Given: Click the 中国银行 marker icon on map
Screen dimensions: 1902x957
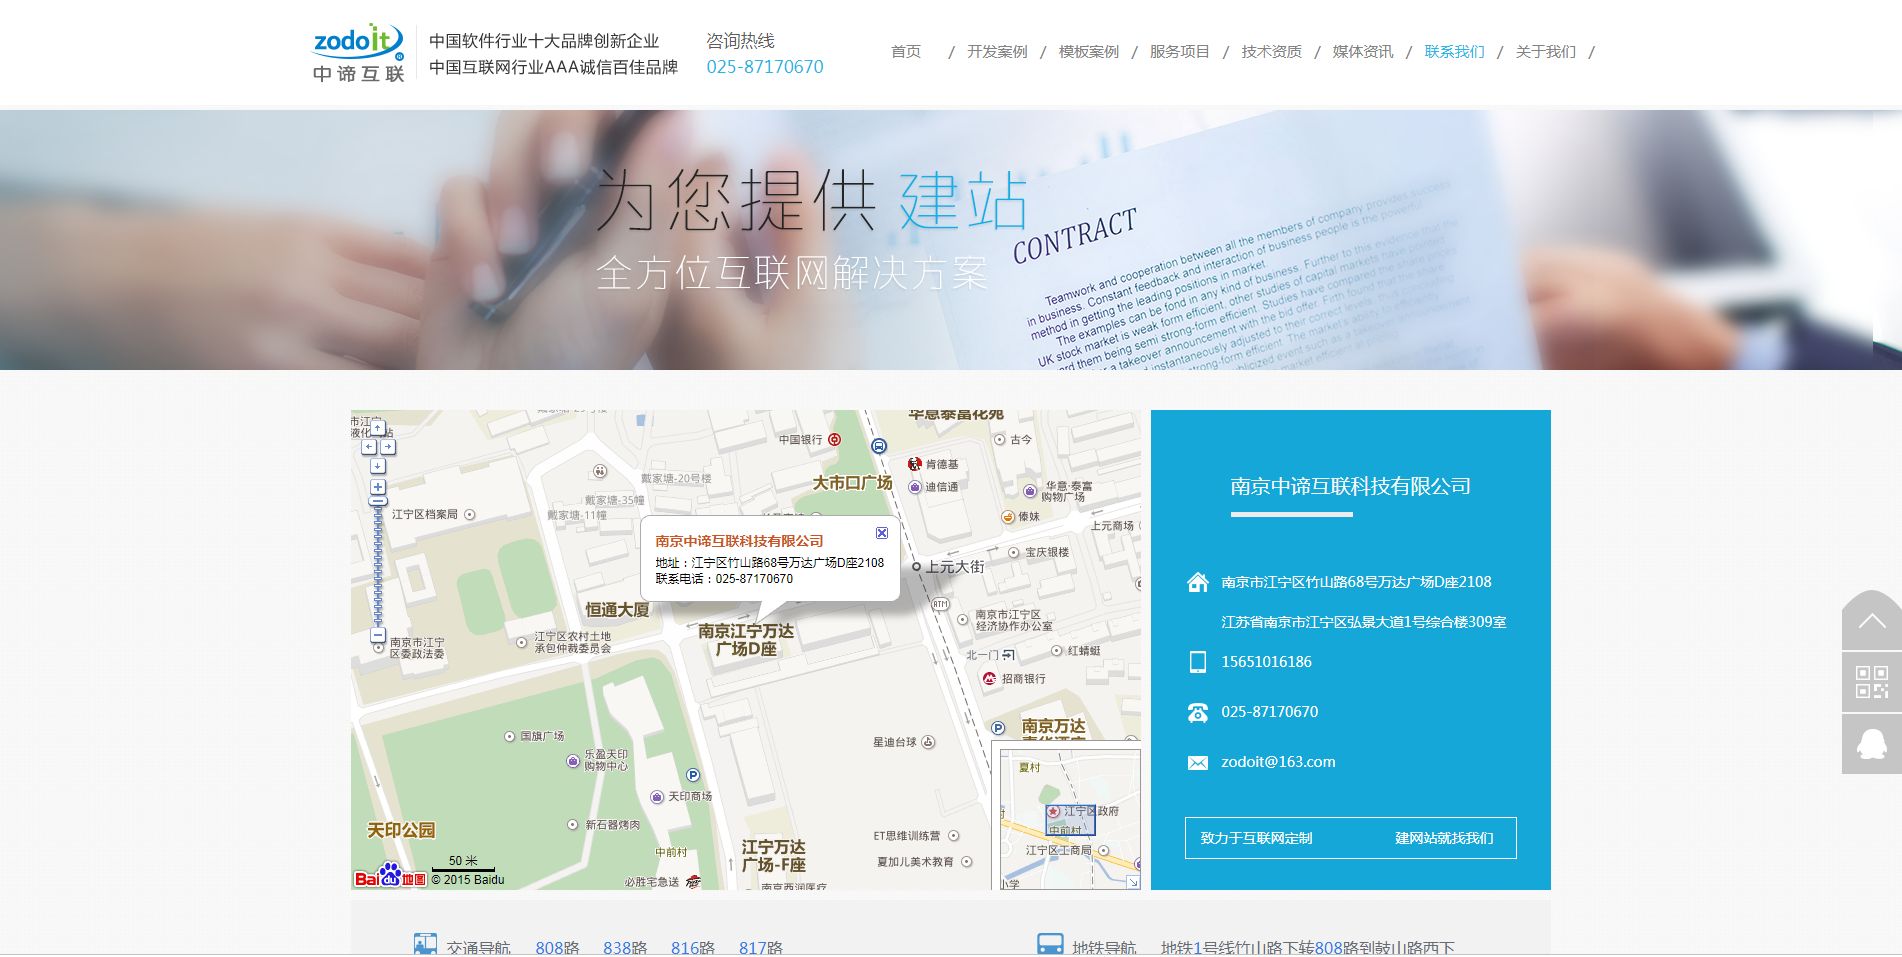Looking at the screenshot, I should pos(835,439).
